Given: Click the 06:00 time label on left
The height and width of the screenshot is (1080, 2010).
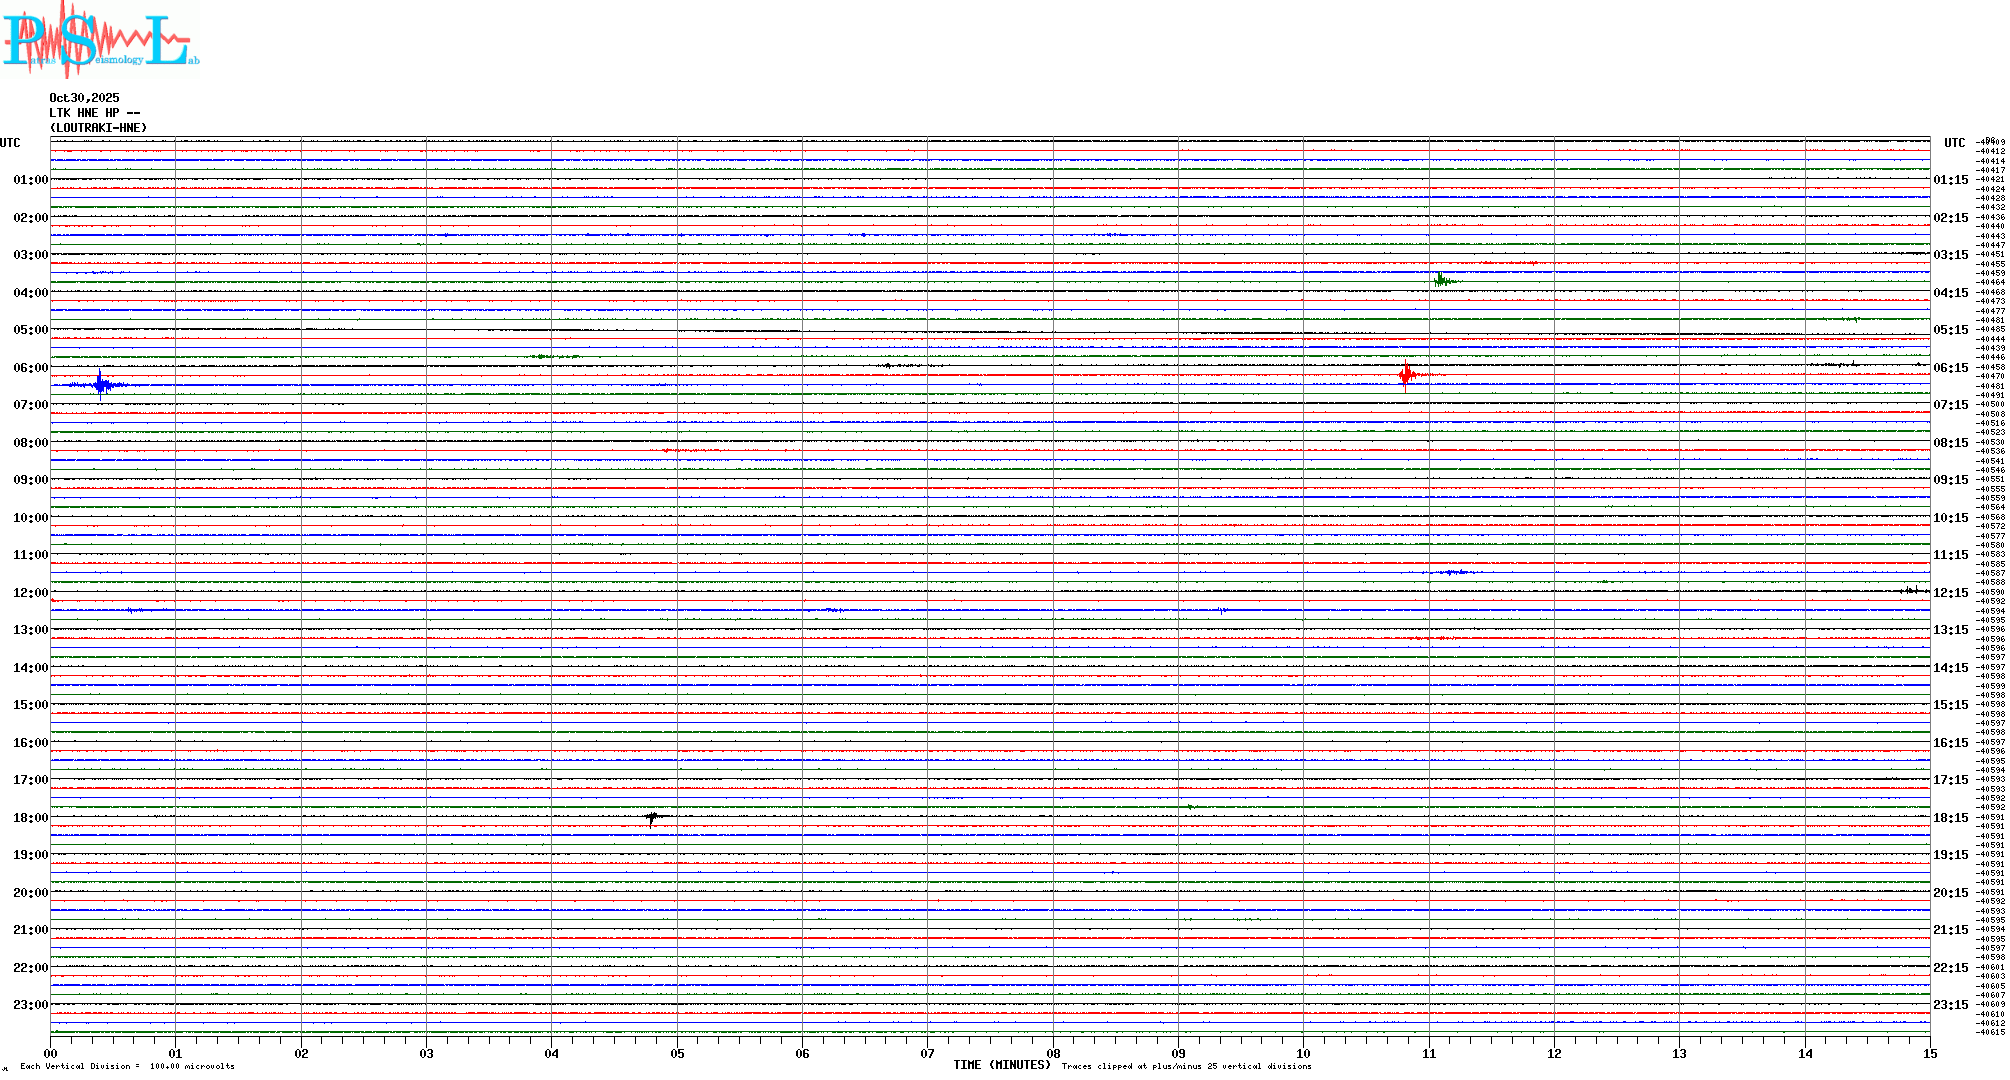Looking at the screenshot, I should pyautogui.click(x=30, y=368).
